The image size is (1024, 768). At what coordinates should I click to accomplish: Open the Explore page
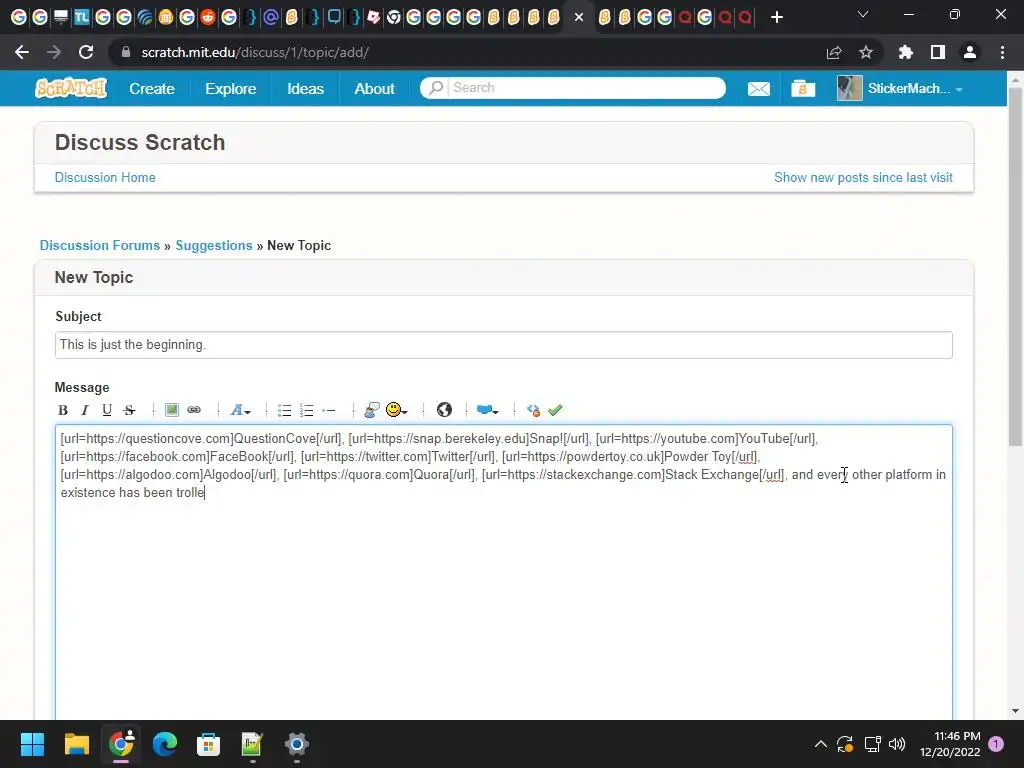click(231, 88)
